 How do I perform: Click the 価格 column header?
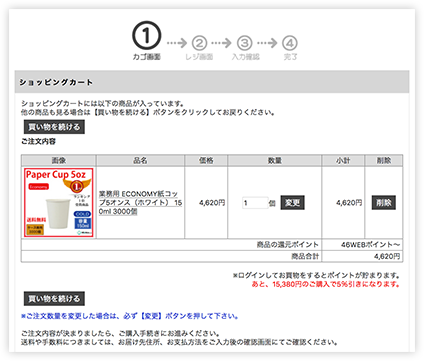click(x=206, y=161)
